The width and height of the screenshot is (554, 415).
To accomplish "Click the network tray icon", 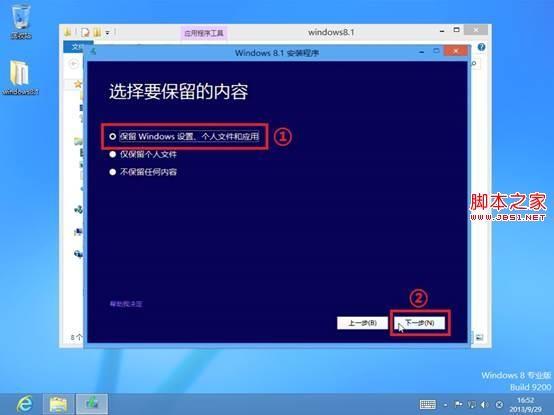I will pos(472,404).
